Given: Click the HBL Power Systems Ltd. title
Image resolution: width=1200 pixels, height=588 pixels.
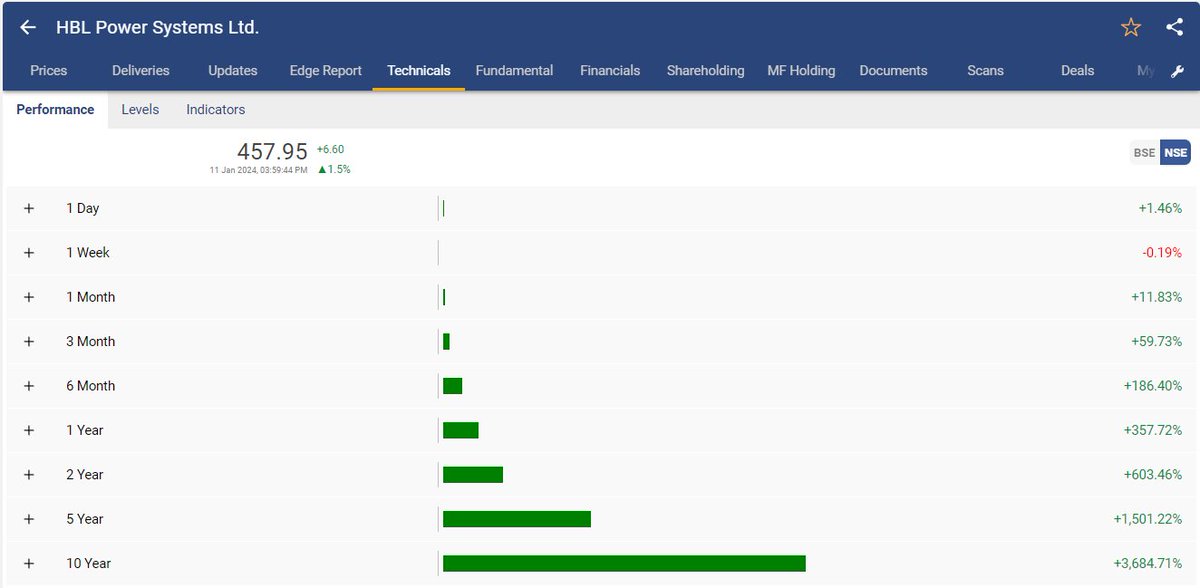Looking at the screenshot, I should [157, 28].
